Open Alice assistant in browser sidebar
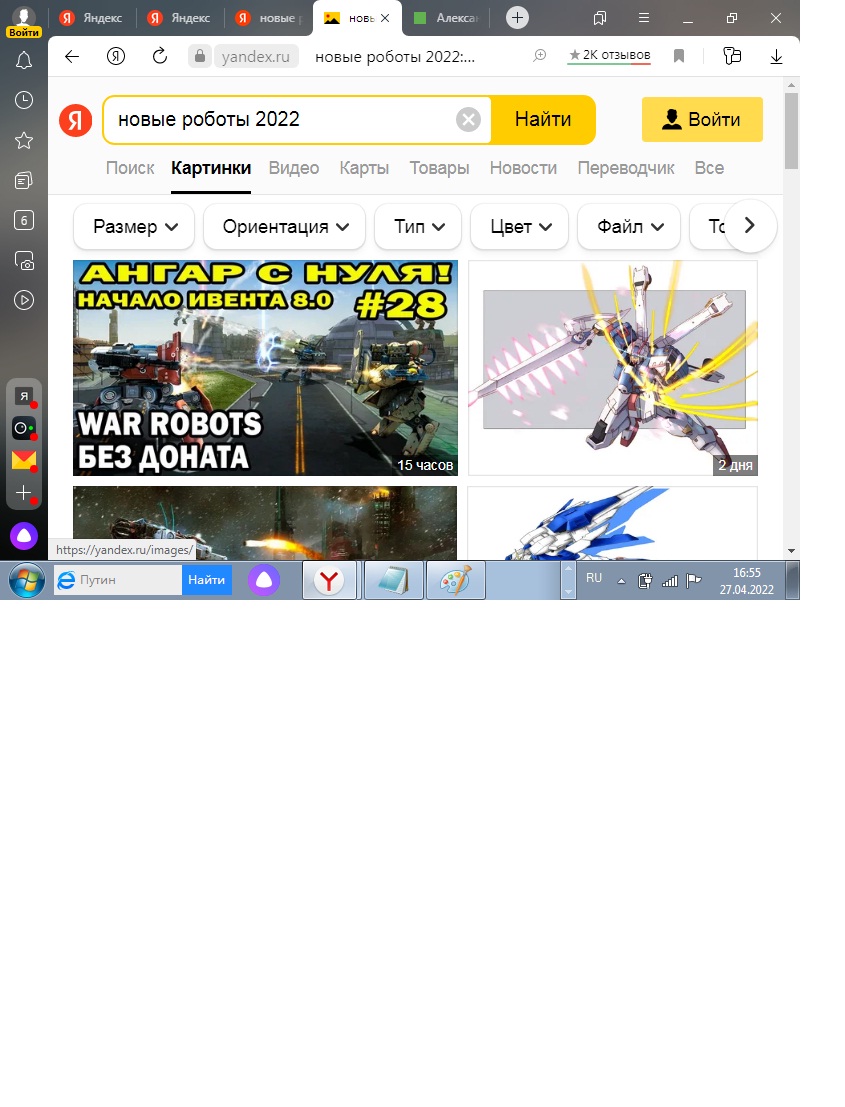 (24, 537)
